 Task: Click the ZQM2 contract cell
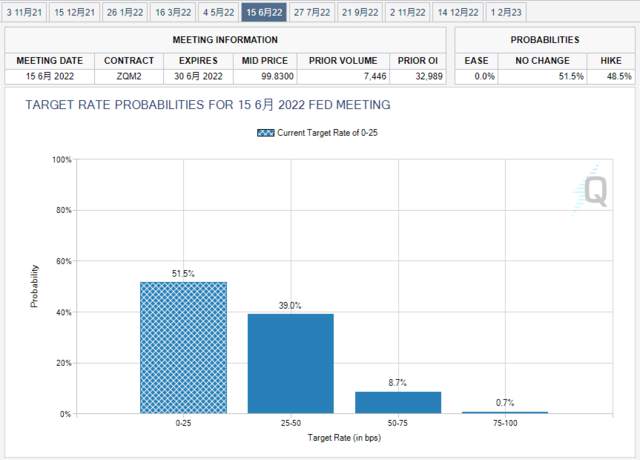click(x=129, y=76)
